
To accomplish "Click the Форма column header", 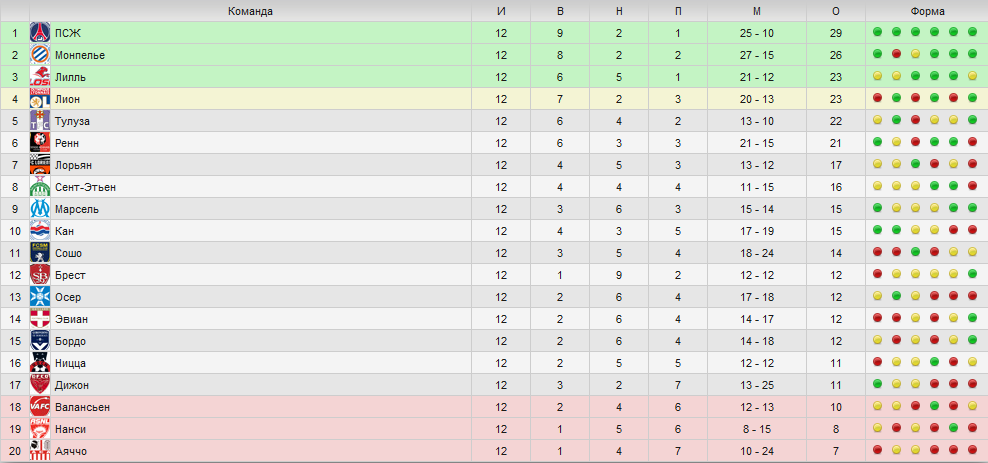I will pyautogui.click(x=927, y=11).
